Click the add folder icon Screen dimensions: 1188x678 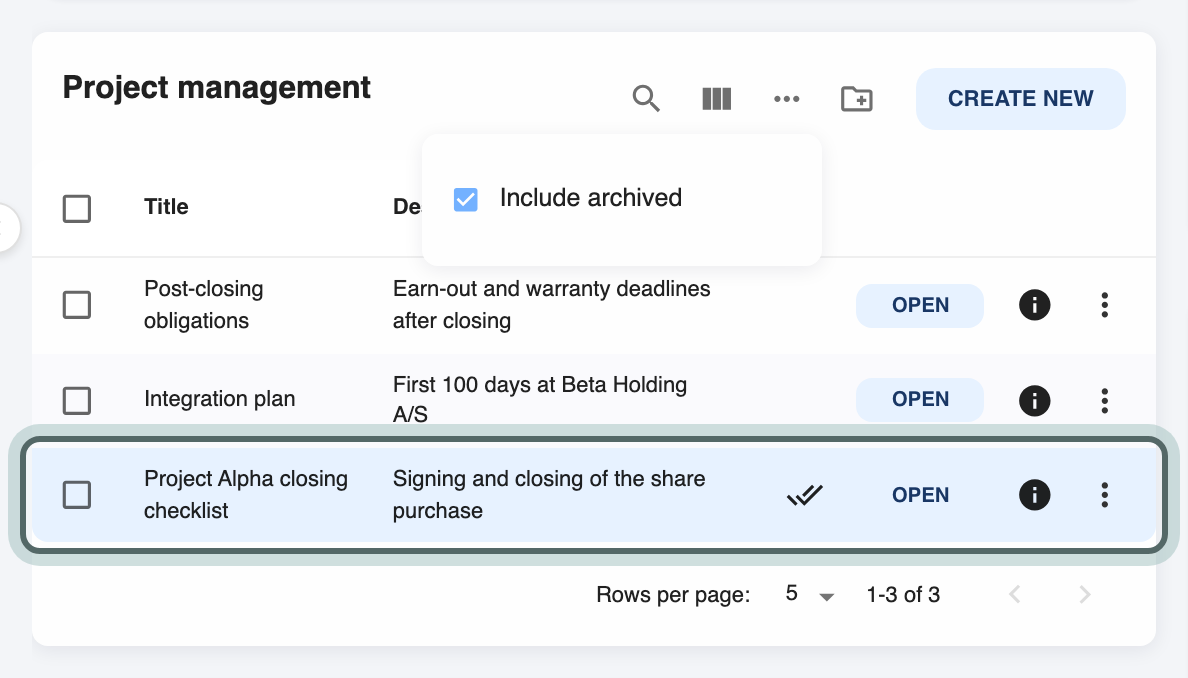[x=857, y=98]
